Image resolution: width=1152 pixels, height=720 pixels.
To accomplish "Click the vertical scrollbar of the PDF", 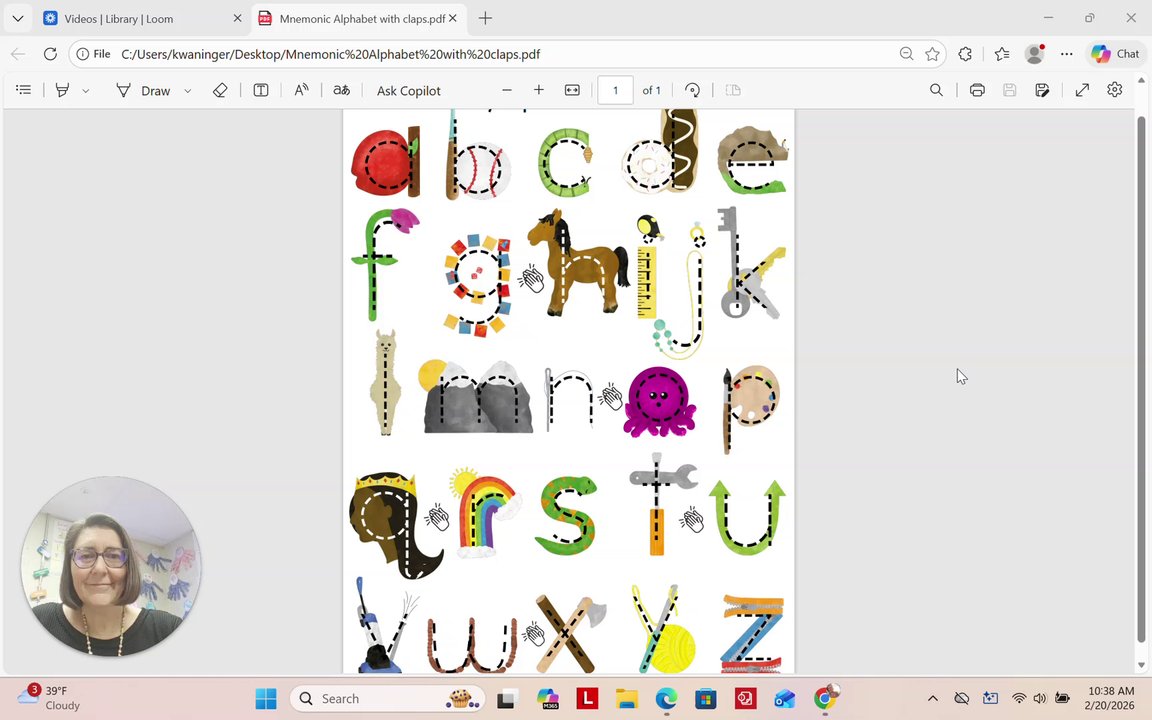I will [1141, 380].
